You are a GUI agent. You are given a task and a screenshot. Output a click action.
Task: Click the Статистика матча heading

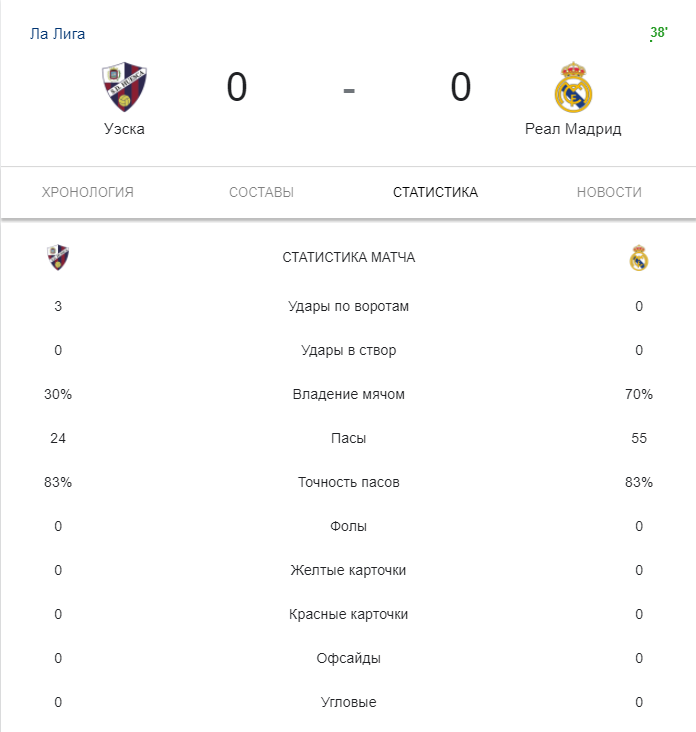pyautogui.click(x=348, y=258)
